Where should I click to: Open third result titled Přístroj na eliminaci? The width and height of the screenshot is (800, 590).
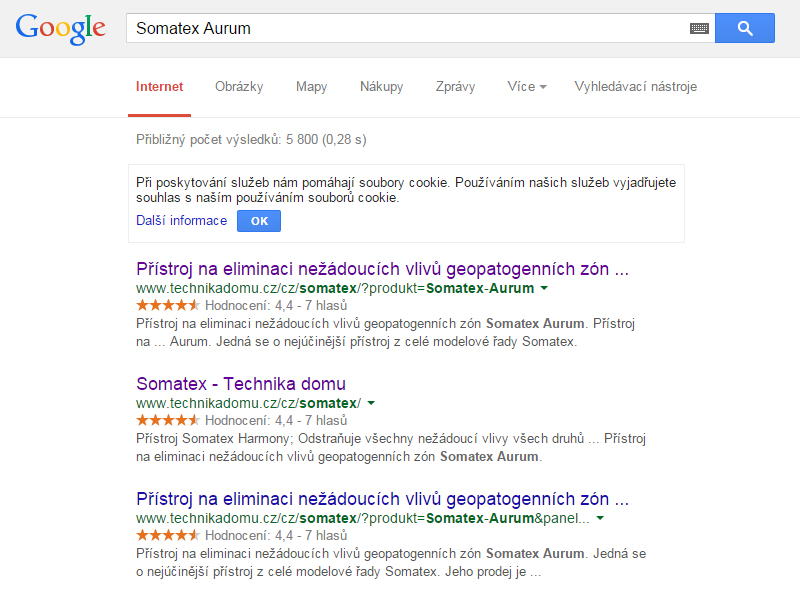tap(382, 499)
